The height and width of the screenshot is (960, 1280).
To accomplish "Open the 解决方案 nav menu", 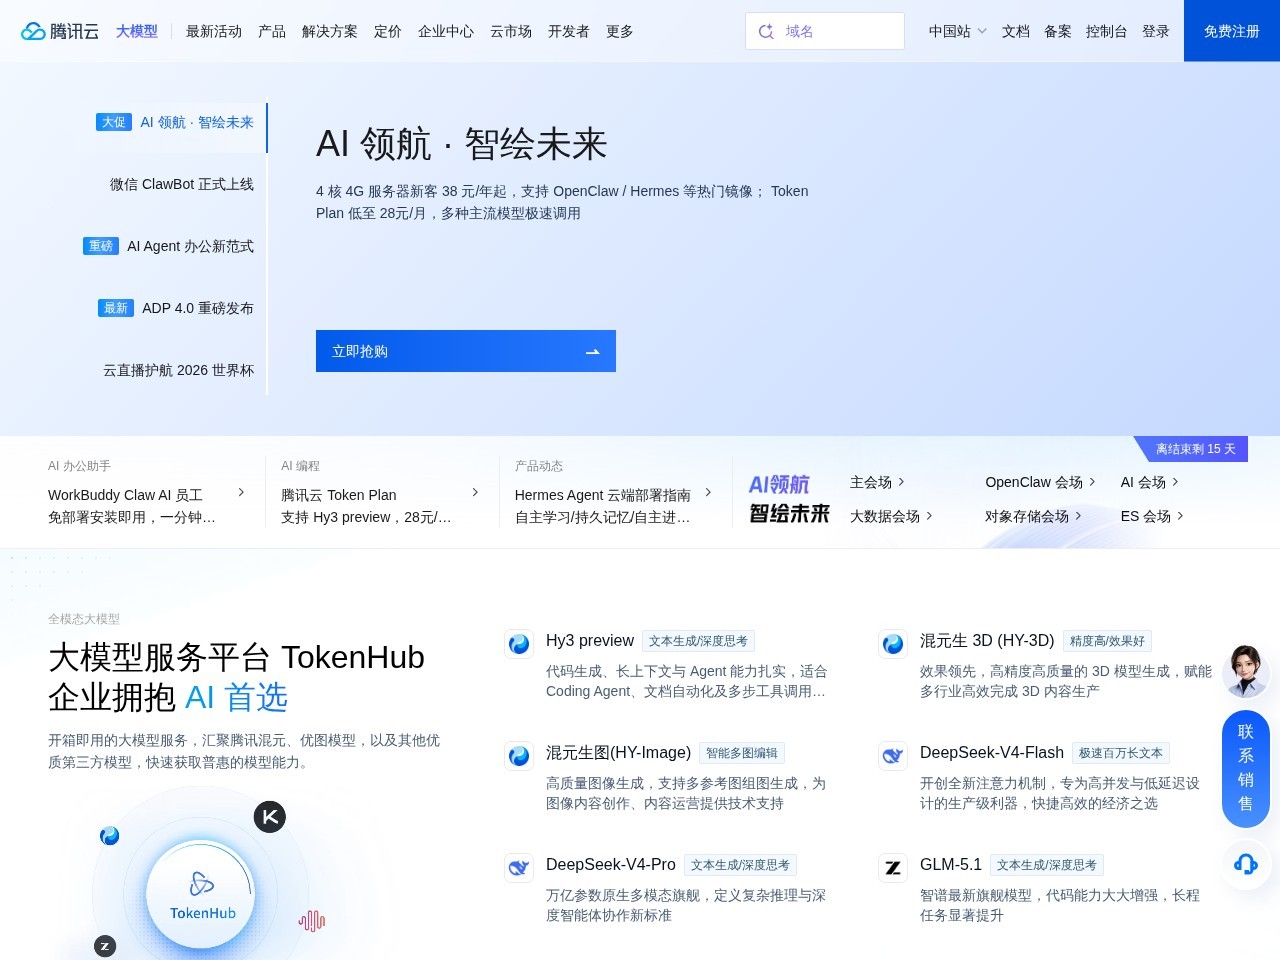I will (330, 31).
